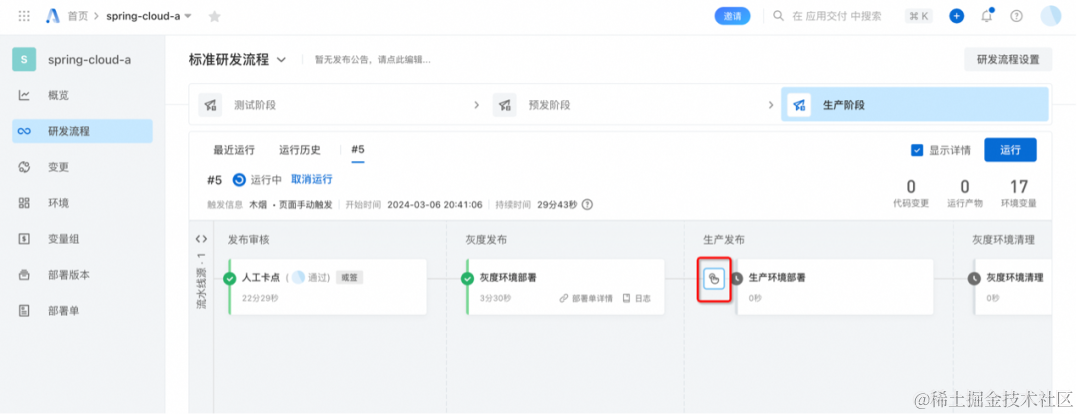Open the app launcher grid icon
The height and width of the screenshot is (416, 1080).
24,16
